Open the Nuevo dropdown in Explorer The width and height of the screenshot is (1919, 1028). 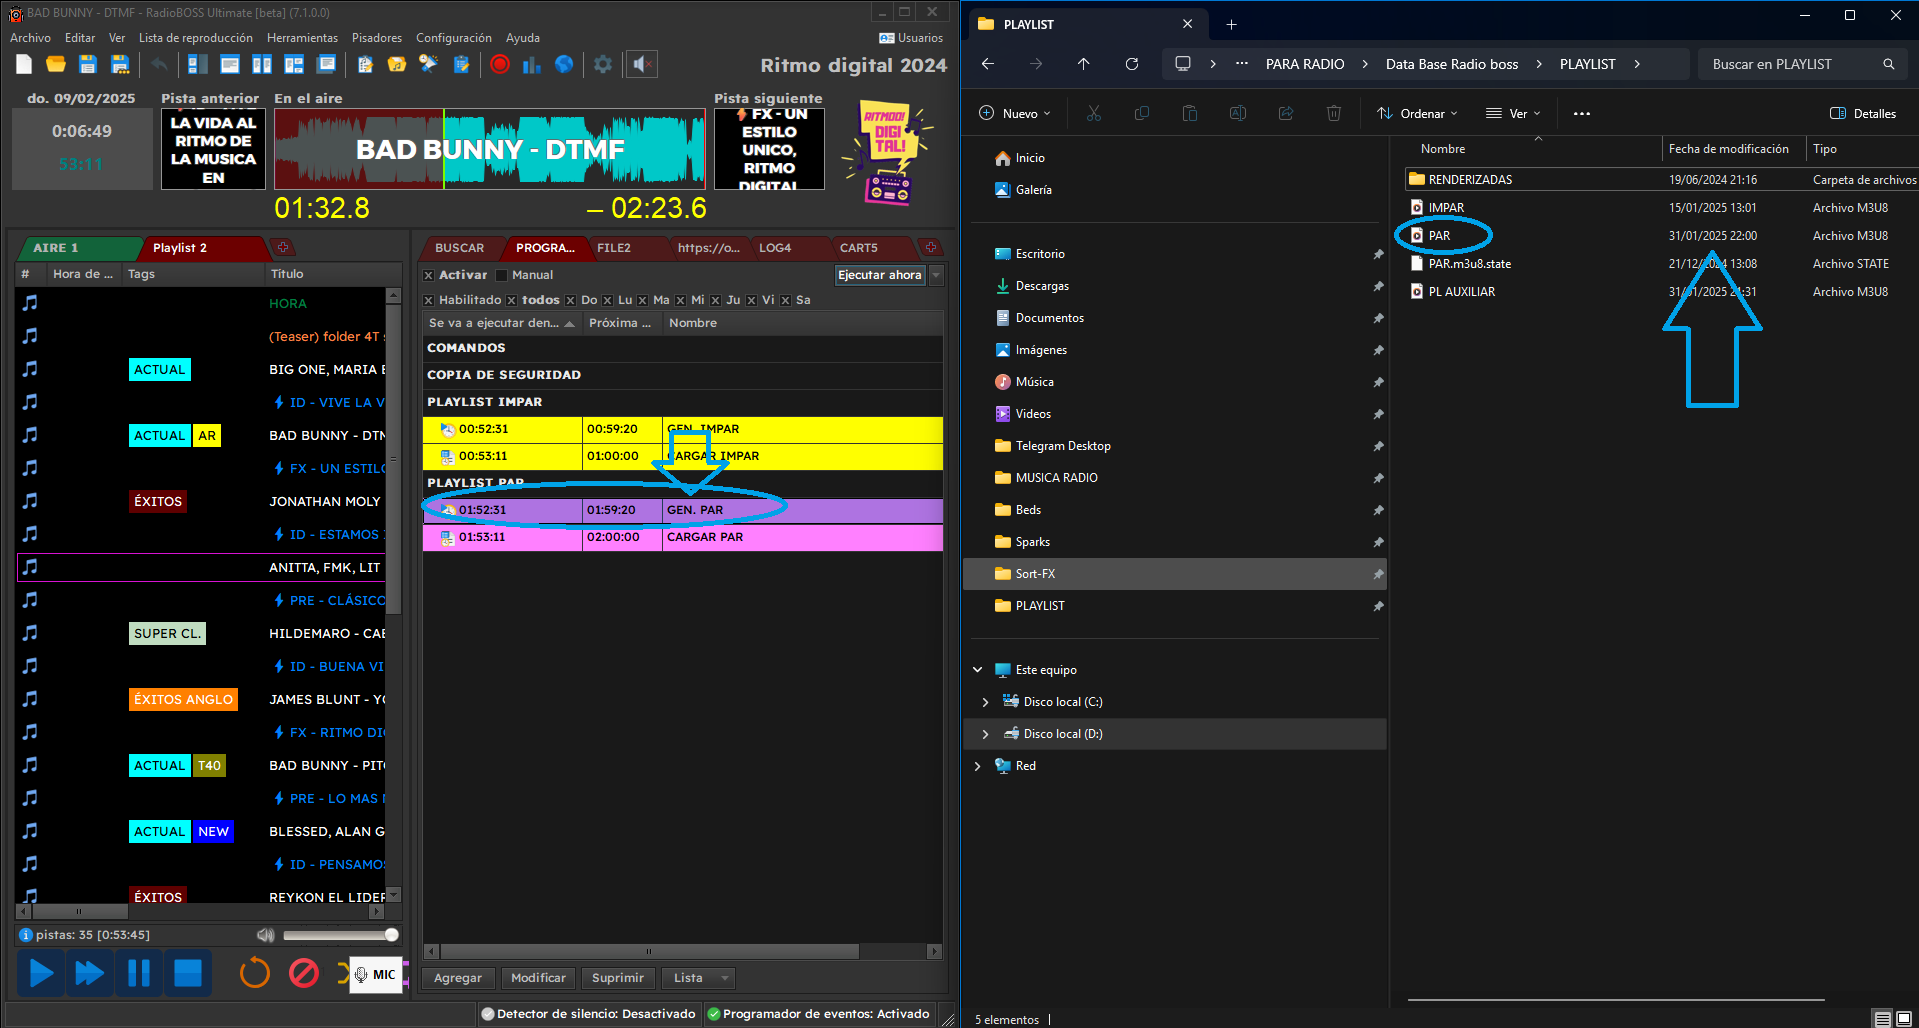point(1015,114)
